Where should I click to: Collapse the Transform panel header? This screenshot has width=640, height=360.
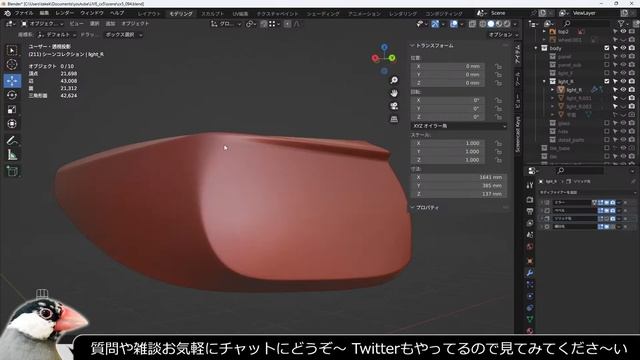(433, 46)
